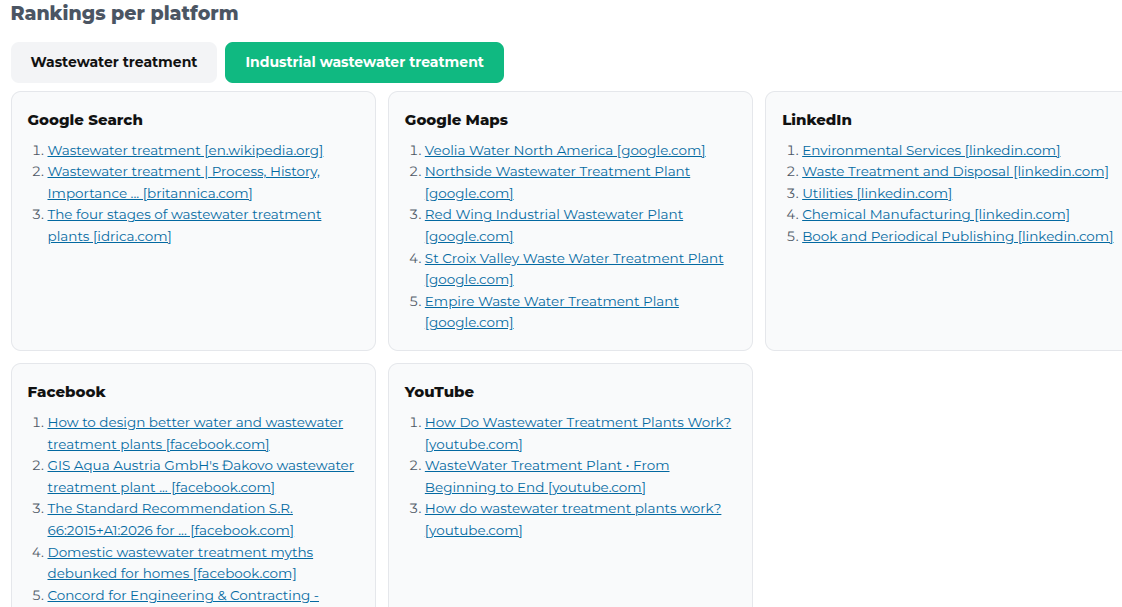Open Utilities LinkedIn link
The width and height of the screenshot is (1122, 607).
(877, 193)
